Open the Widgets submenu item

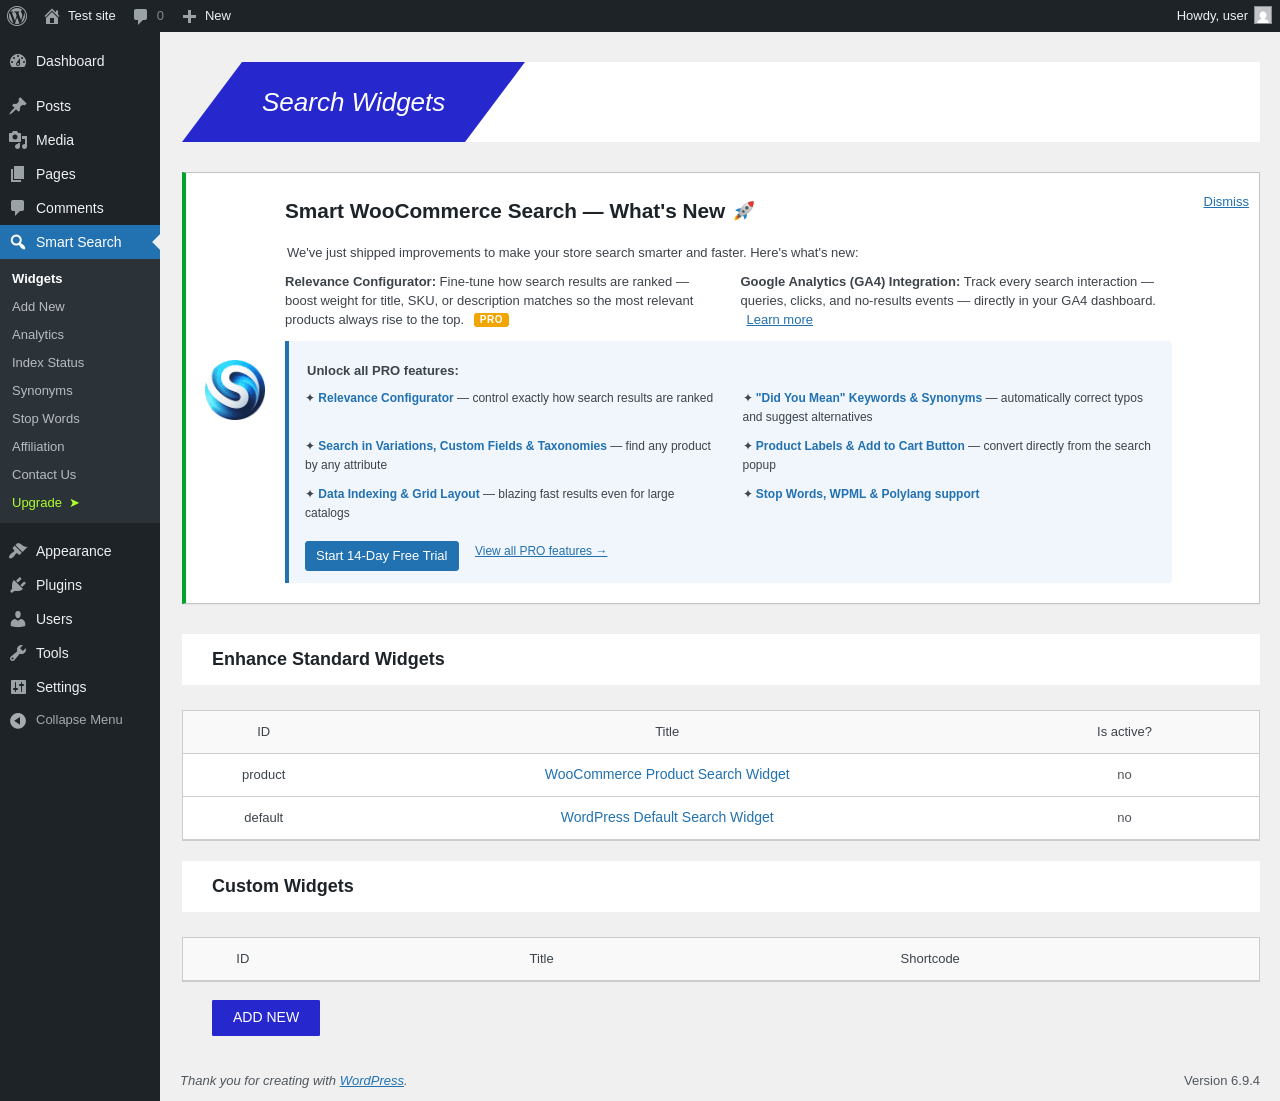(37, 279)
